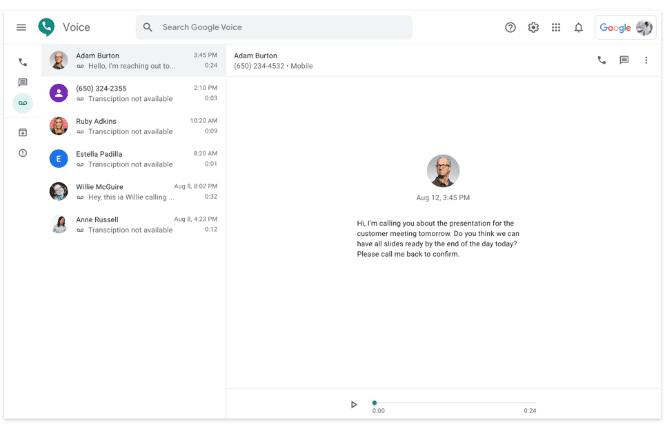Play the voicemail audio
This screenshot has width=671, height=425.
pos(353,404)
